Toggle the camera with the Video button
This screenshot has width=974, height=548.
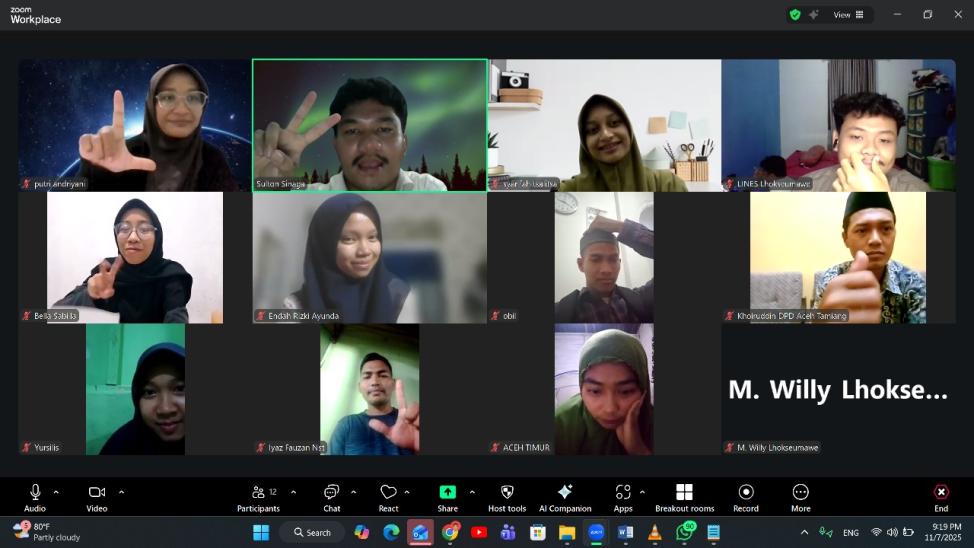97,492
